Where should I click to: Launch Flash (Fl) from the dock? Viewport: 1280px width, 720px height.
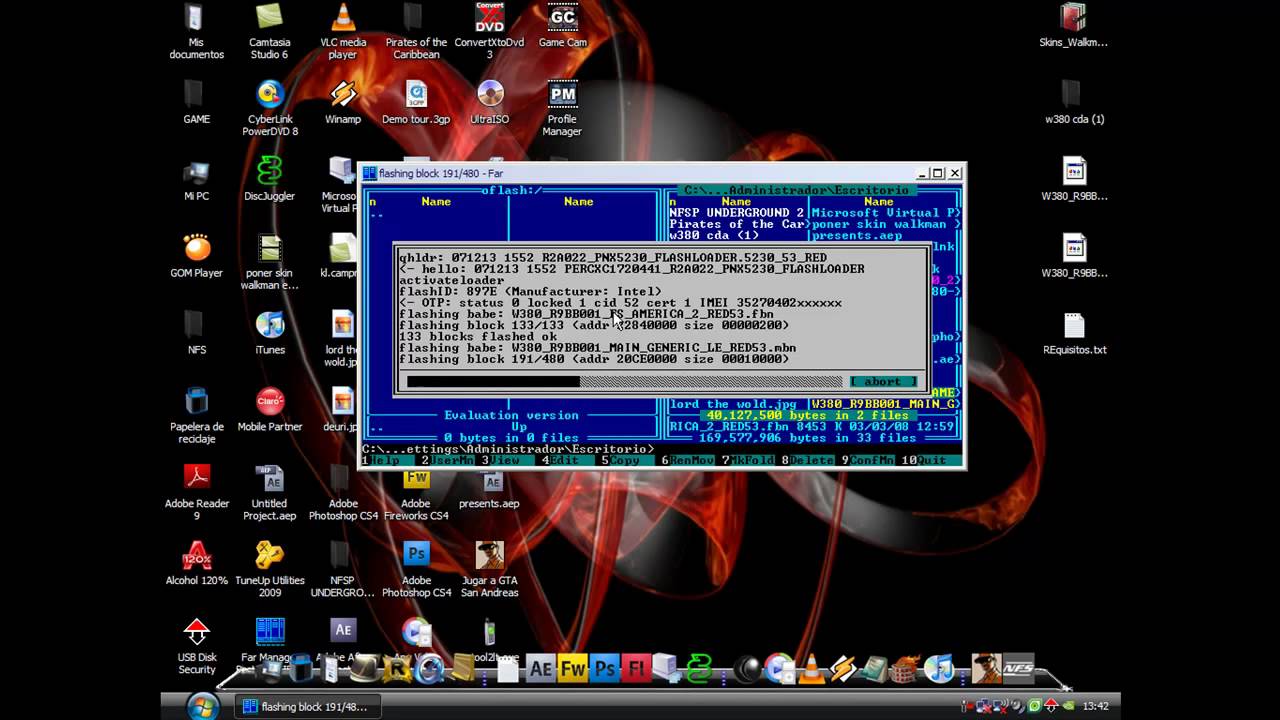[x=635, y=668]
